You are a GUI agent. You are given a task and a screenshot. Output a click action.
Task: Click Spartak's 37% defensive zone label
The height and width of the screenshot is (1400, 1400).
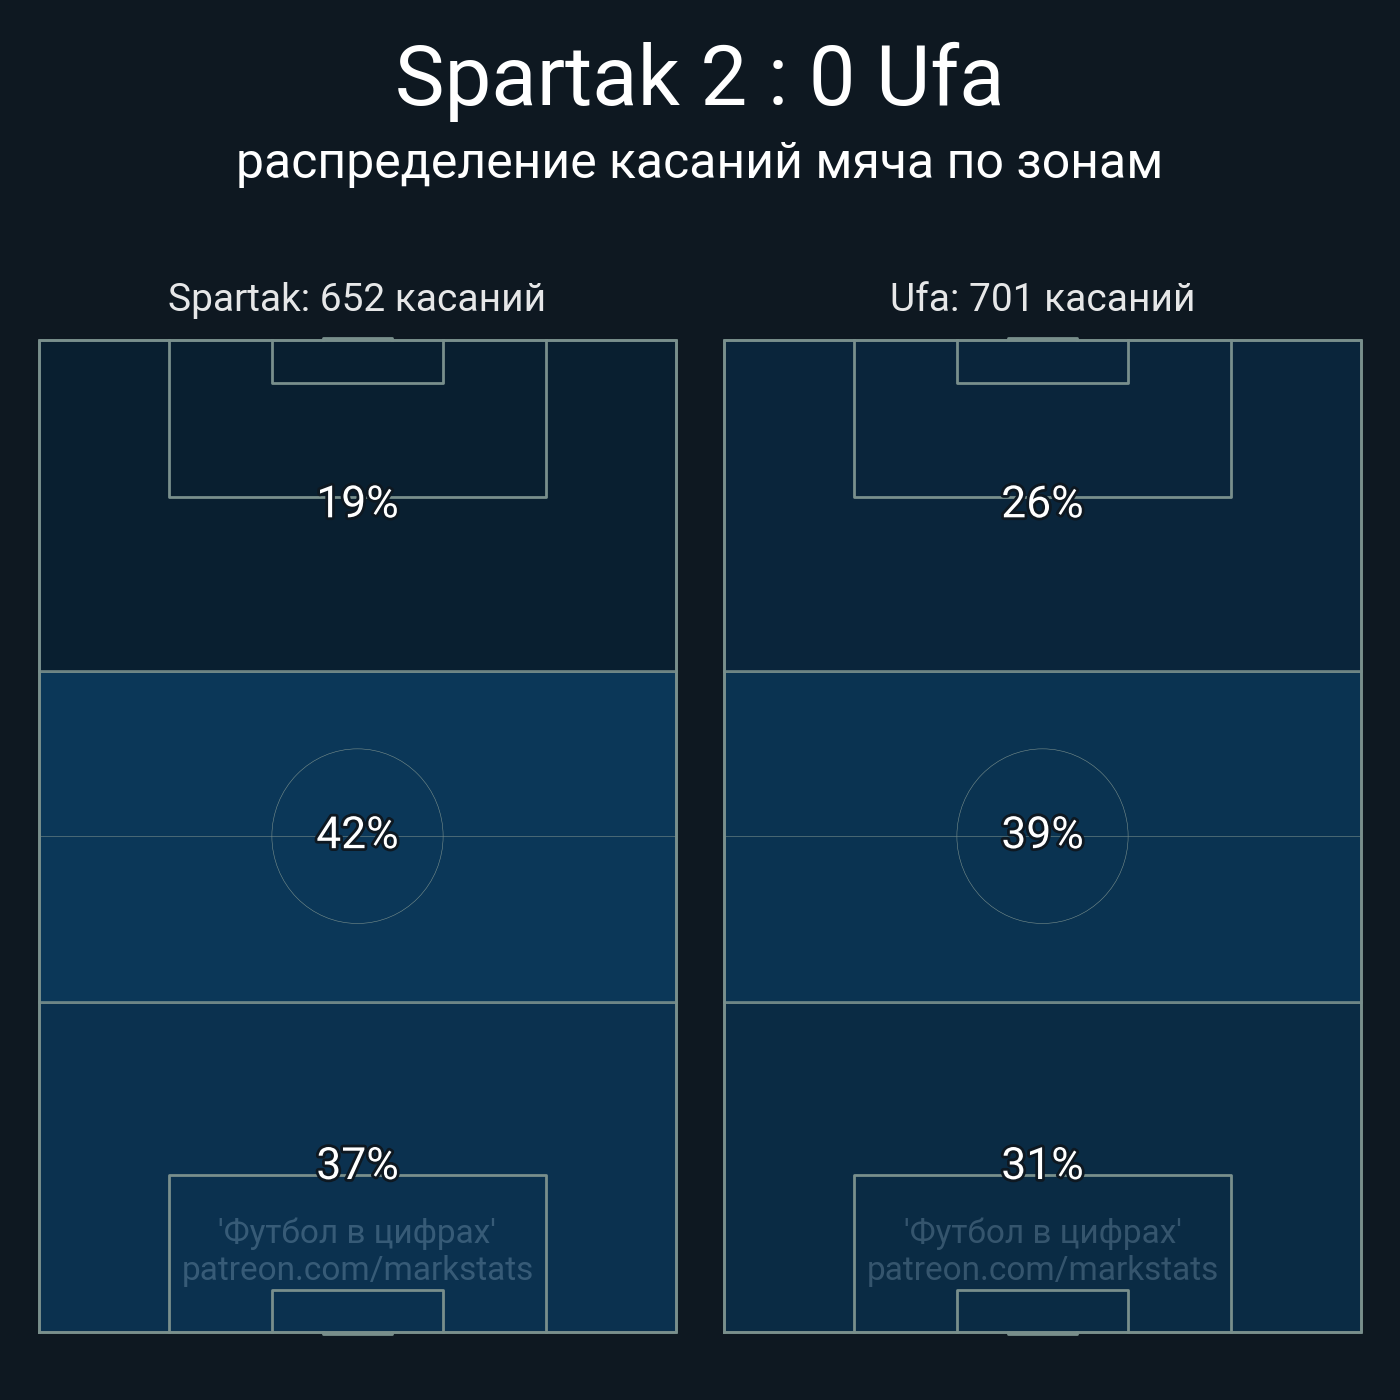coord(357,1164)
